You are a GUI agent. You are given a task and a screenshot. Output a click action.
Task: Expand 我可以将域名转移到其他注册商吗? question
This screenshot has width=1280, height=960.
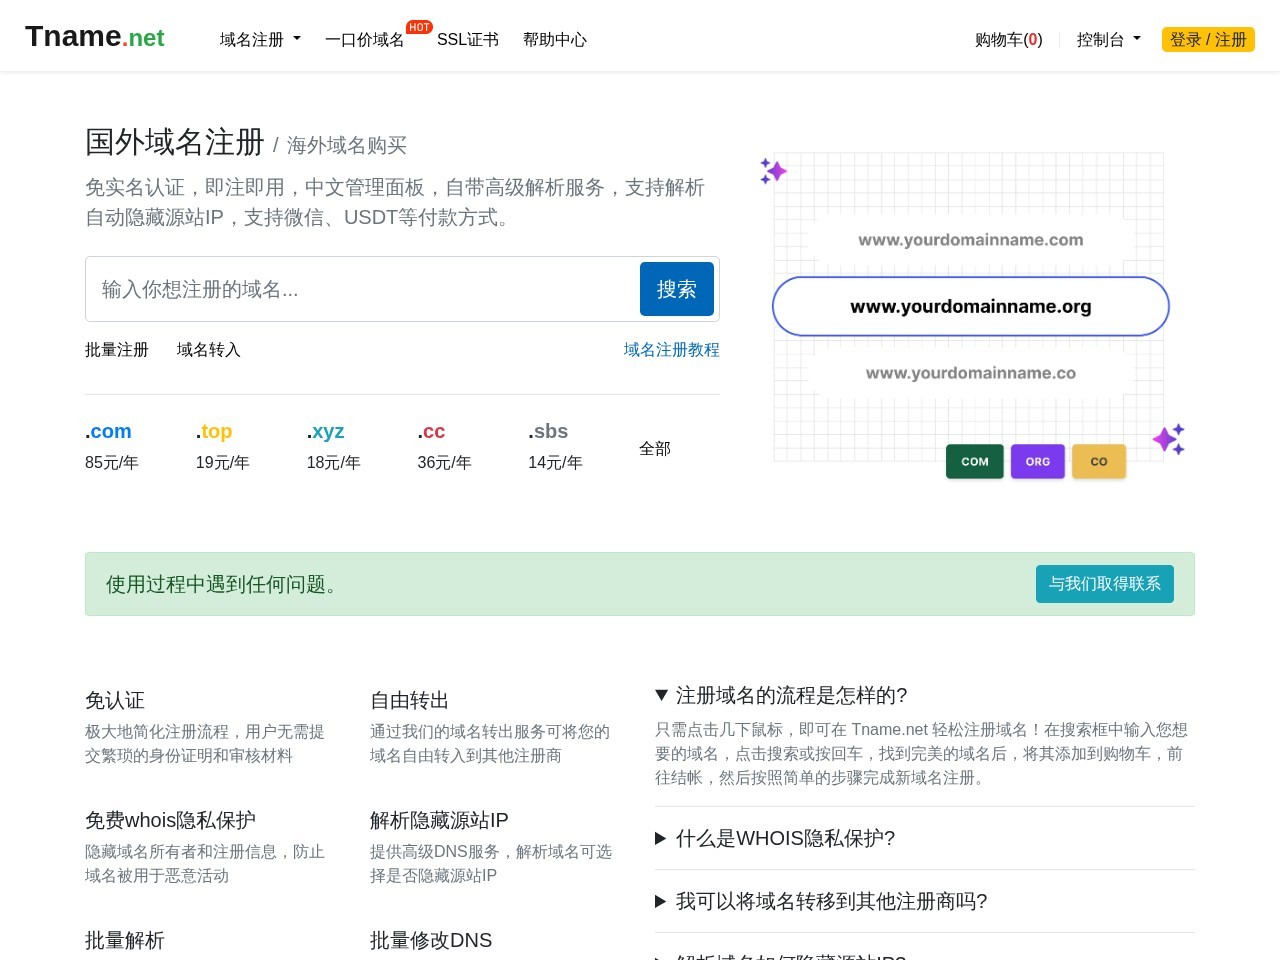[821, 902]
